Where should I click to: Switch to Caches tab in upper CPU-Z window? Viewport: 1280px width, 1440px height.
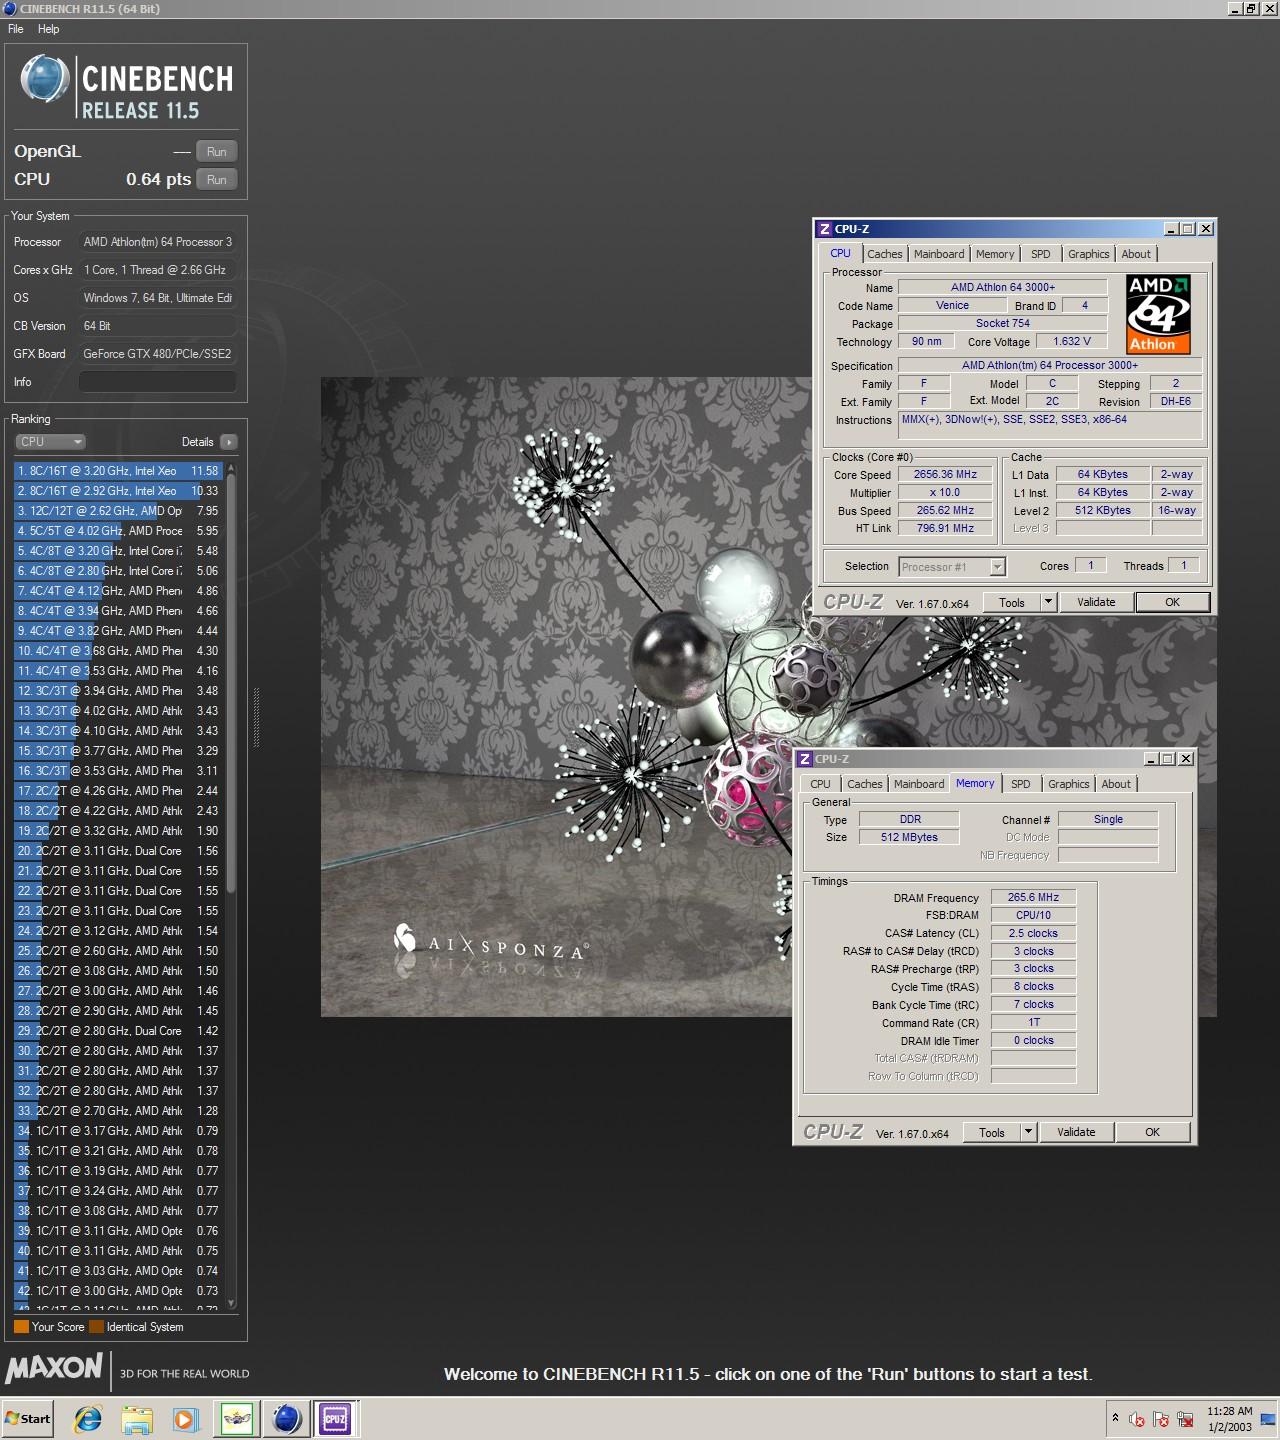coord(885,254)
